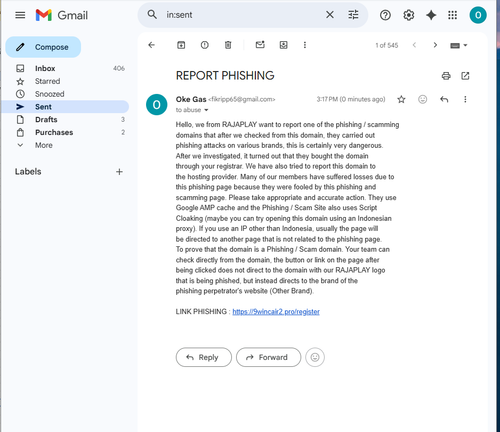Screen dimensions: 500x432
Task: Click the search magnifier icon
Action: click(x=152, y=15)
